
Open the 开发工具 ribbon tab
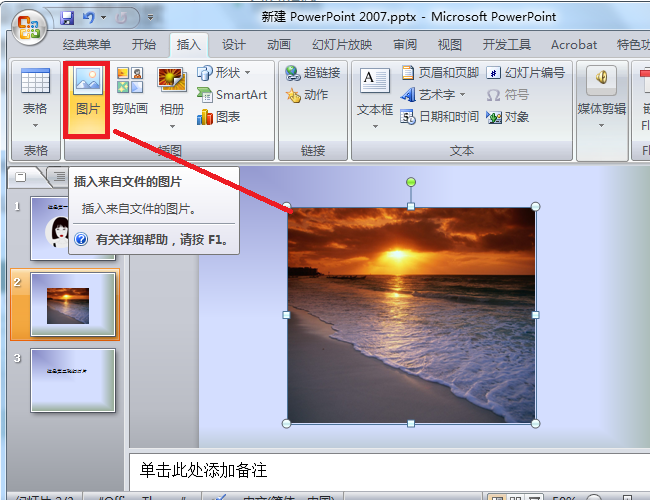point(507,45)
